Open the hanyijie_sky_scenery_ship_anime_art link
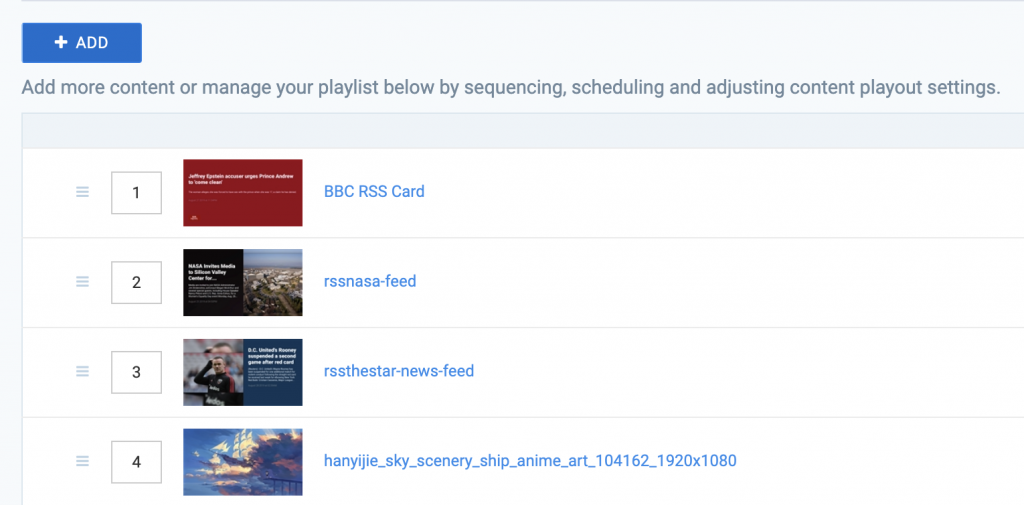 pos(530,461)
